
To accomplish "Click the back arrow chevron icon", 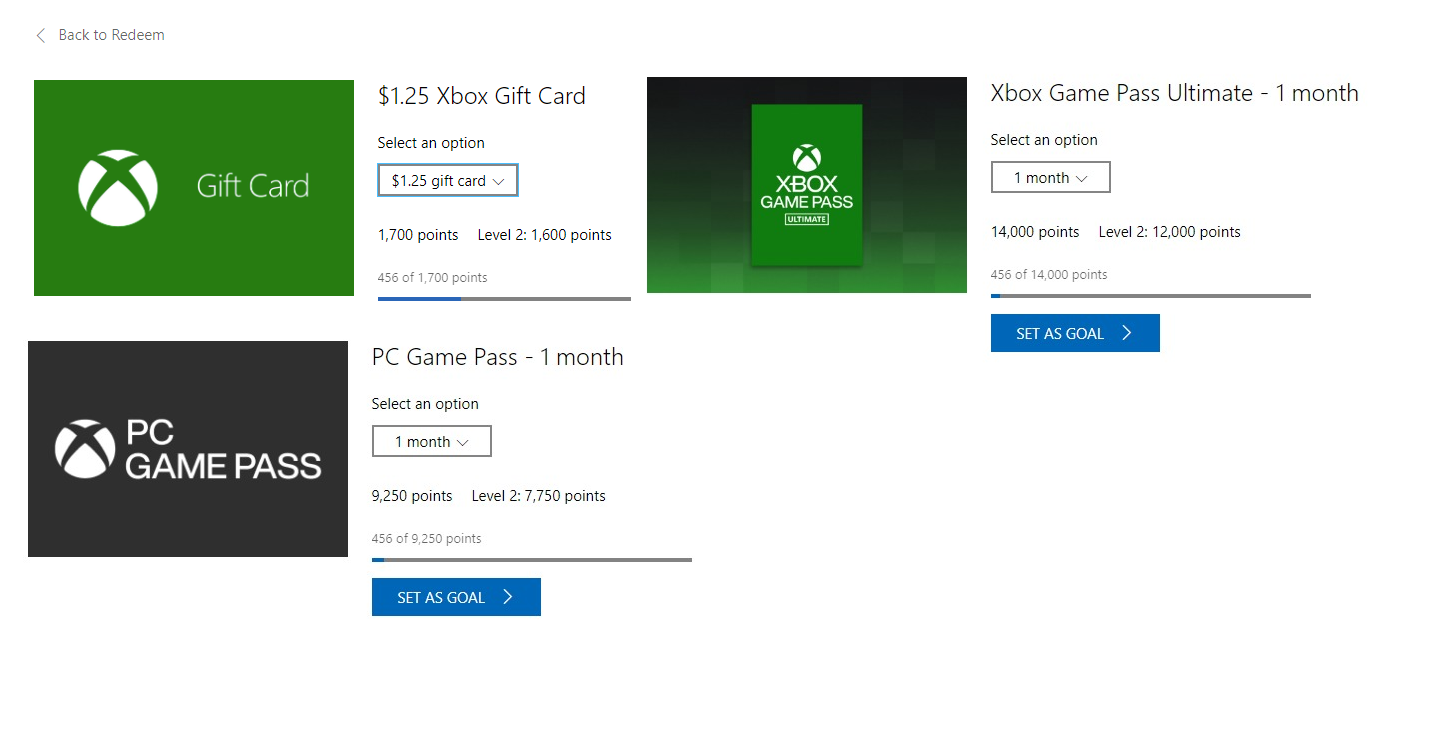I will (x=41, y=35).
